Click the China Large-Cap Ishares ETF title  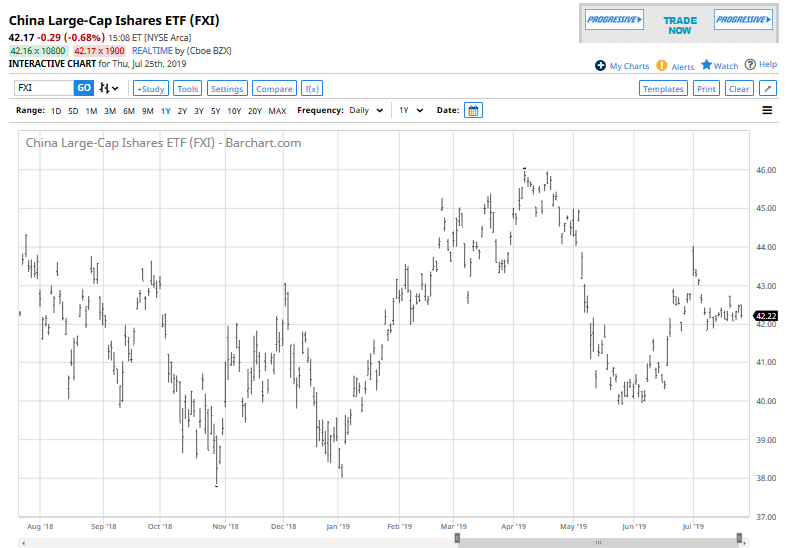(114, 21)
